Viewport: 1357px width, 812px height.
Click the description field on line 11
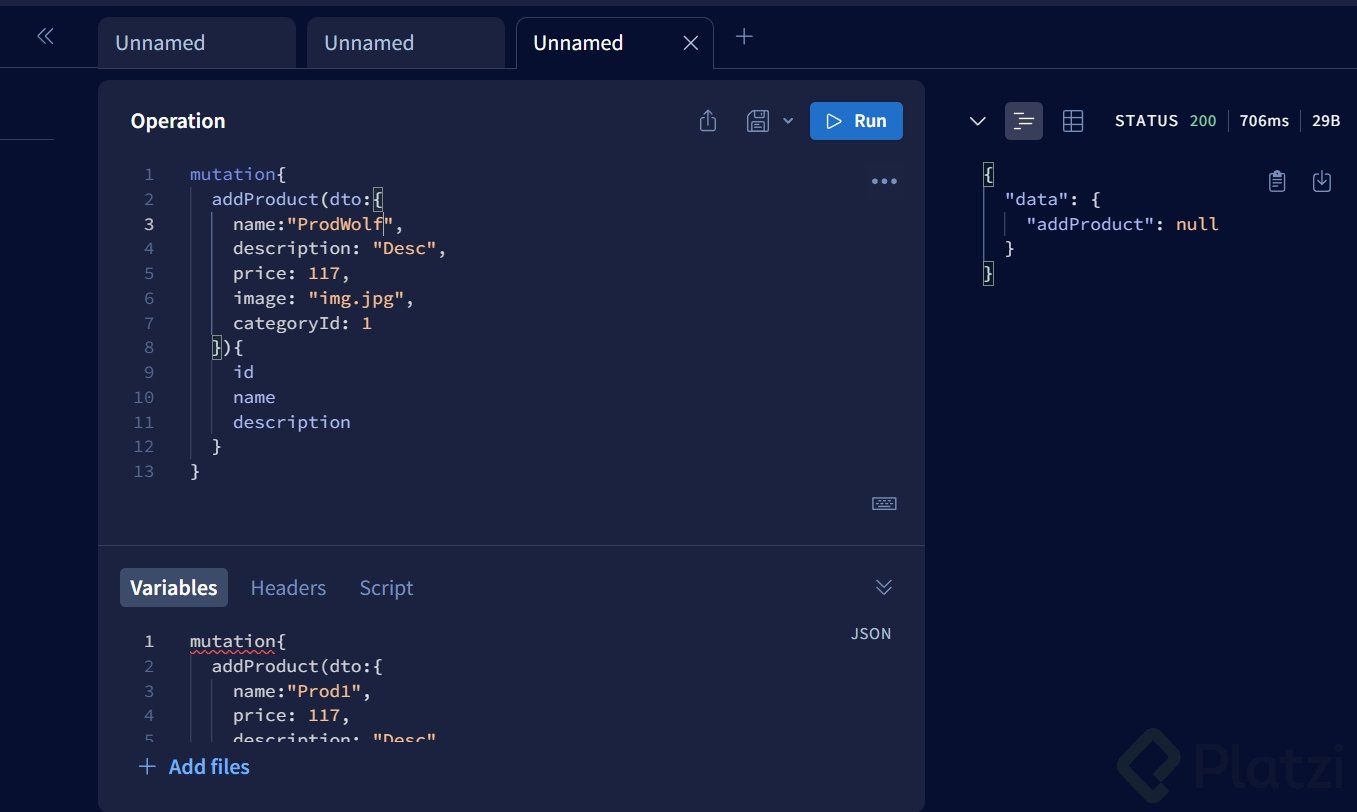pos(292,422)
